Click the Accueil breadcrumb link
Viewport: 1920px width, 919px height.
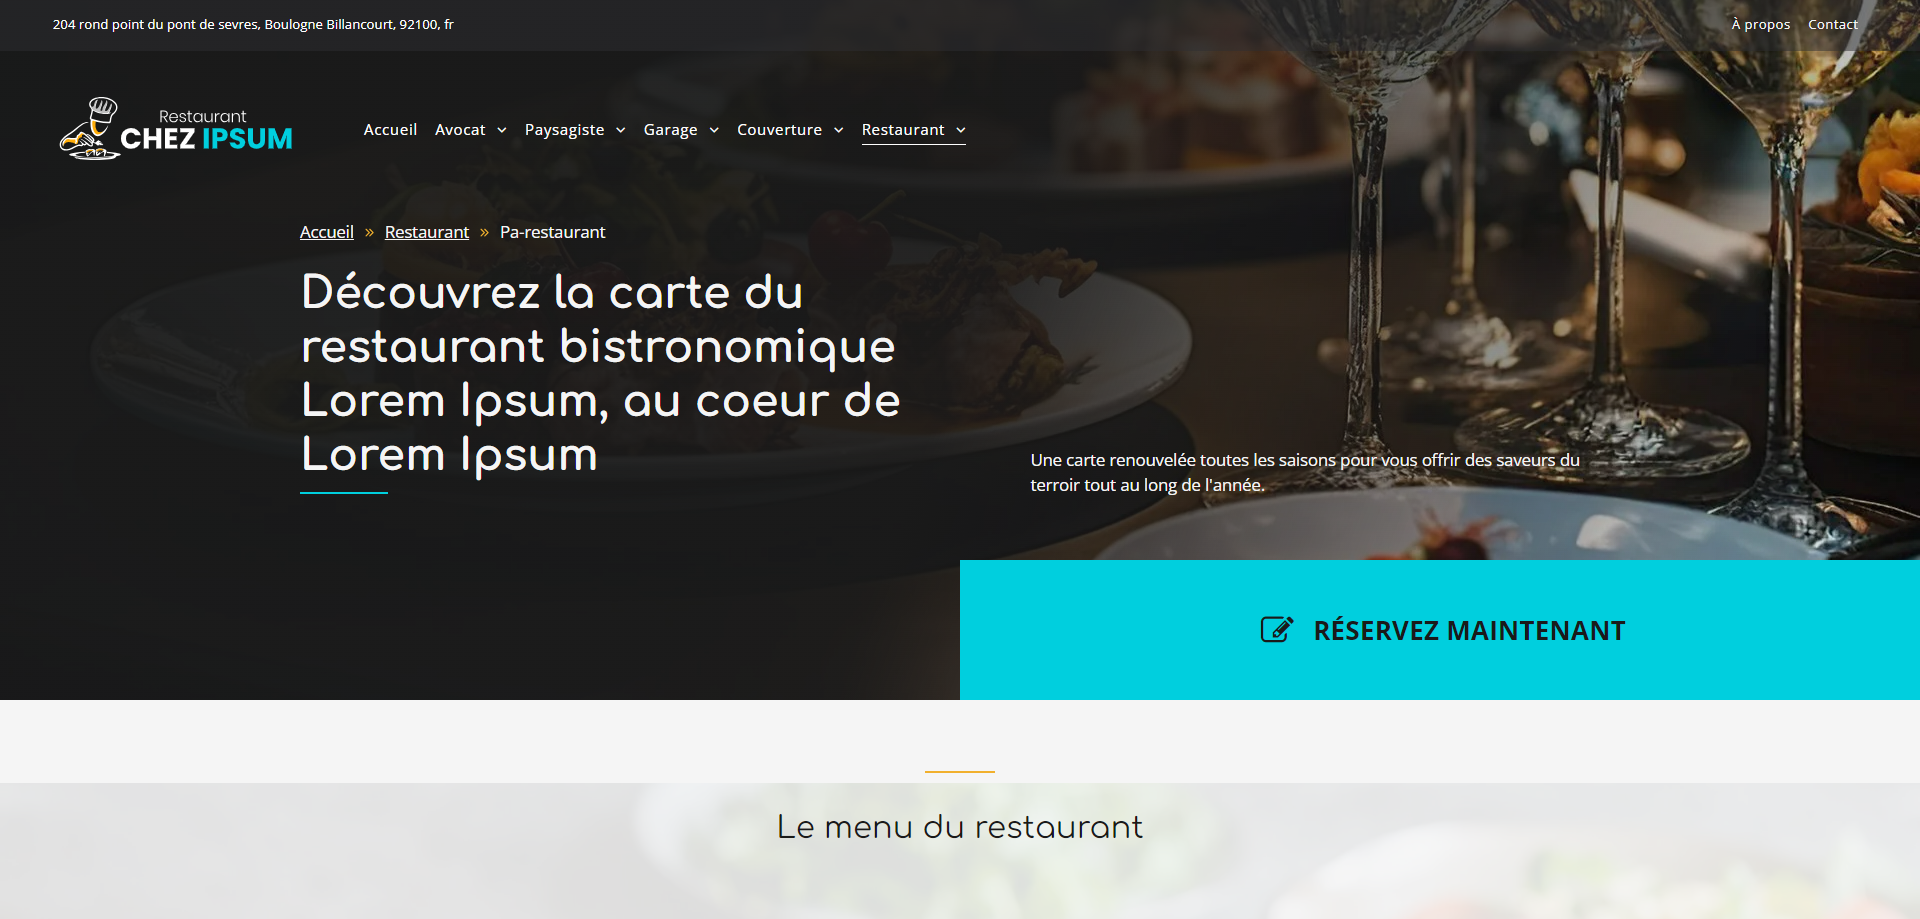(x=327, y=232)
